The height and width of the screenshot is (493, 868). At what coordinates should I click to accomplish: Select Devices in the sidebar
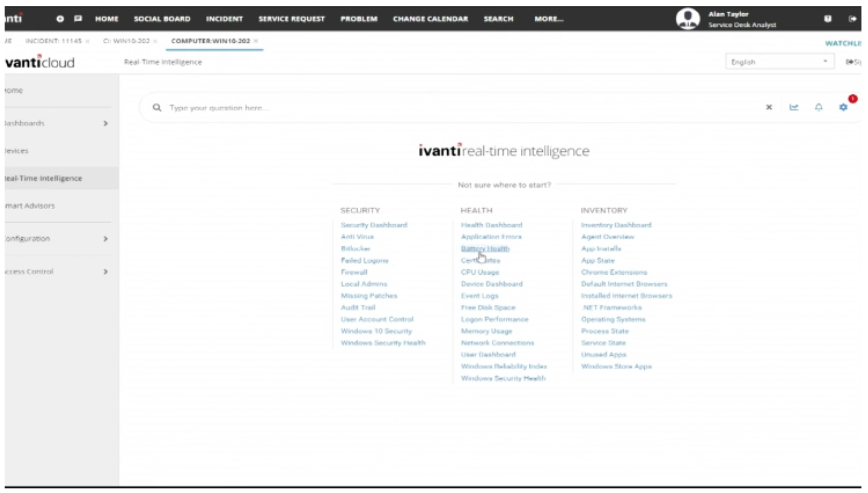coord(17,151)
